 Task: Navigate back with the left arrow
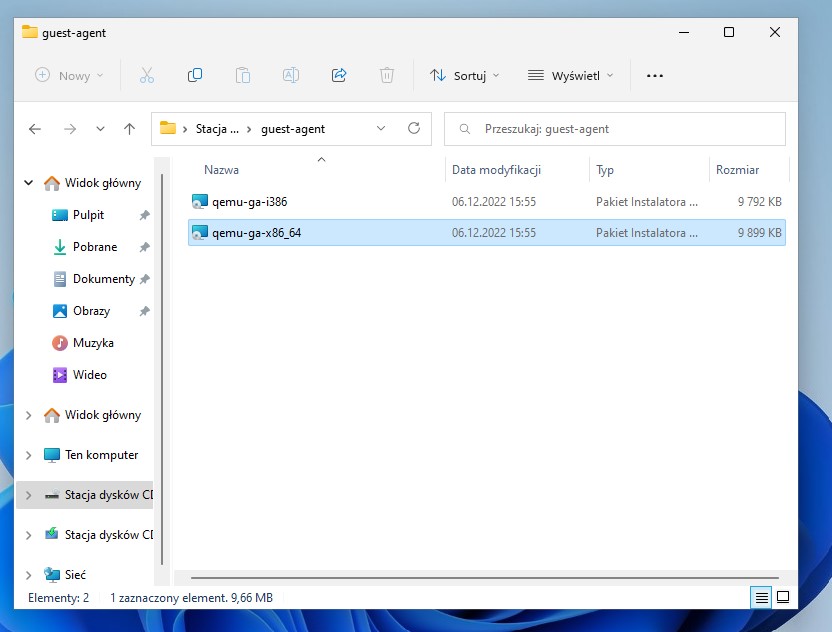coord(35,129)
